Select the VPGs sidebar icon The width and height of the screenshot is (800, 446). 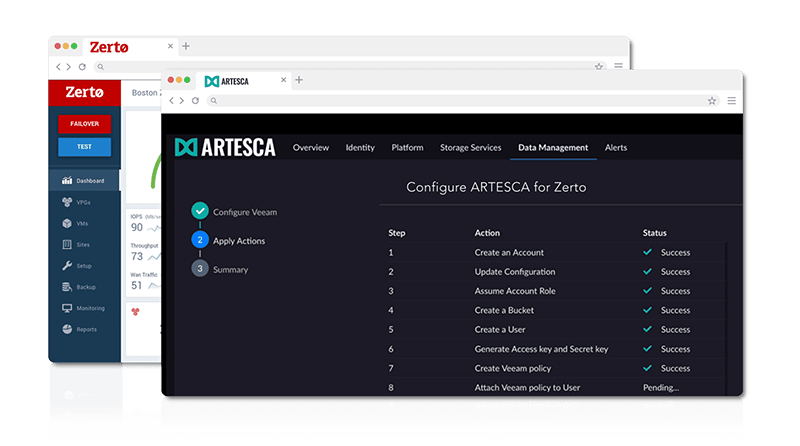67,202
